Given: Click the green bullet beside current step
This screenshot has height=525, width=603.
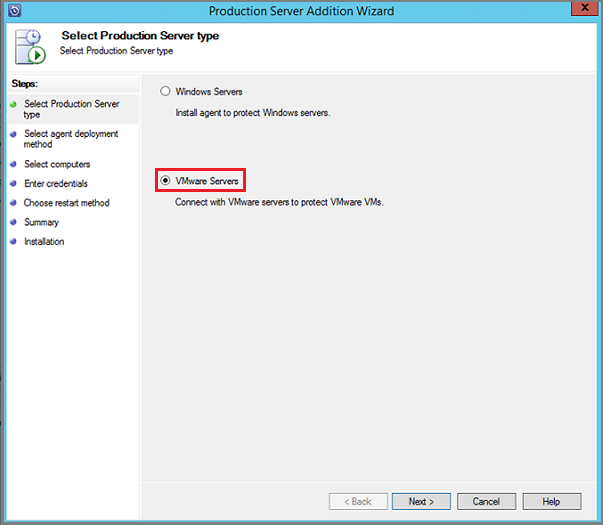Looking at the screenshot, I should pos(13,104).
